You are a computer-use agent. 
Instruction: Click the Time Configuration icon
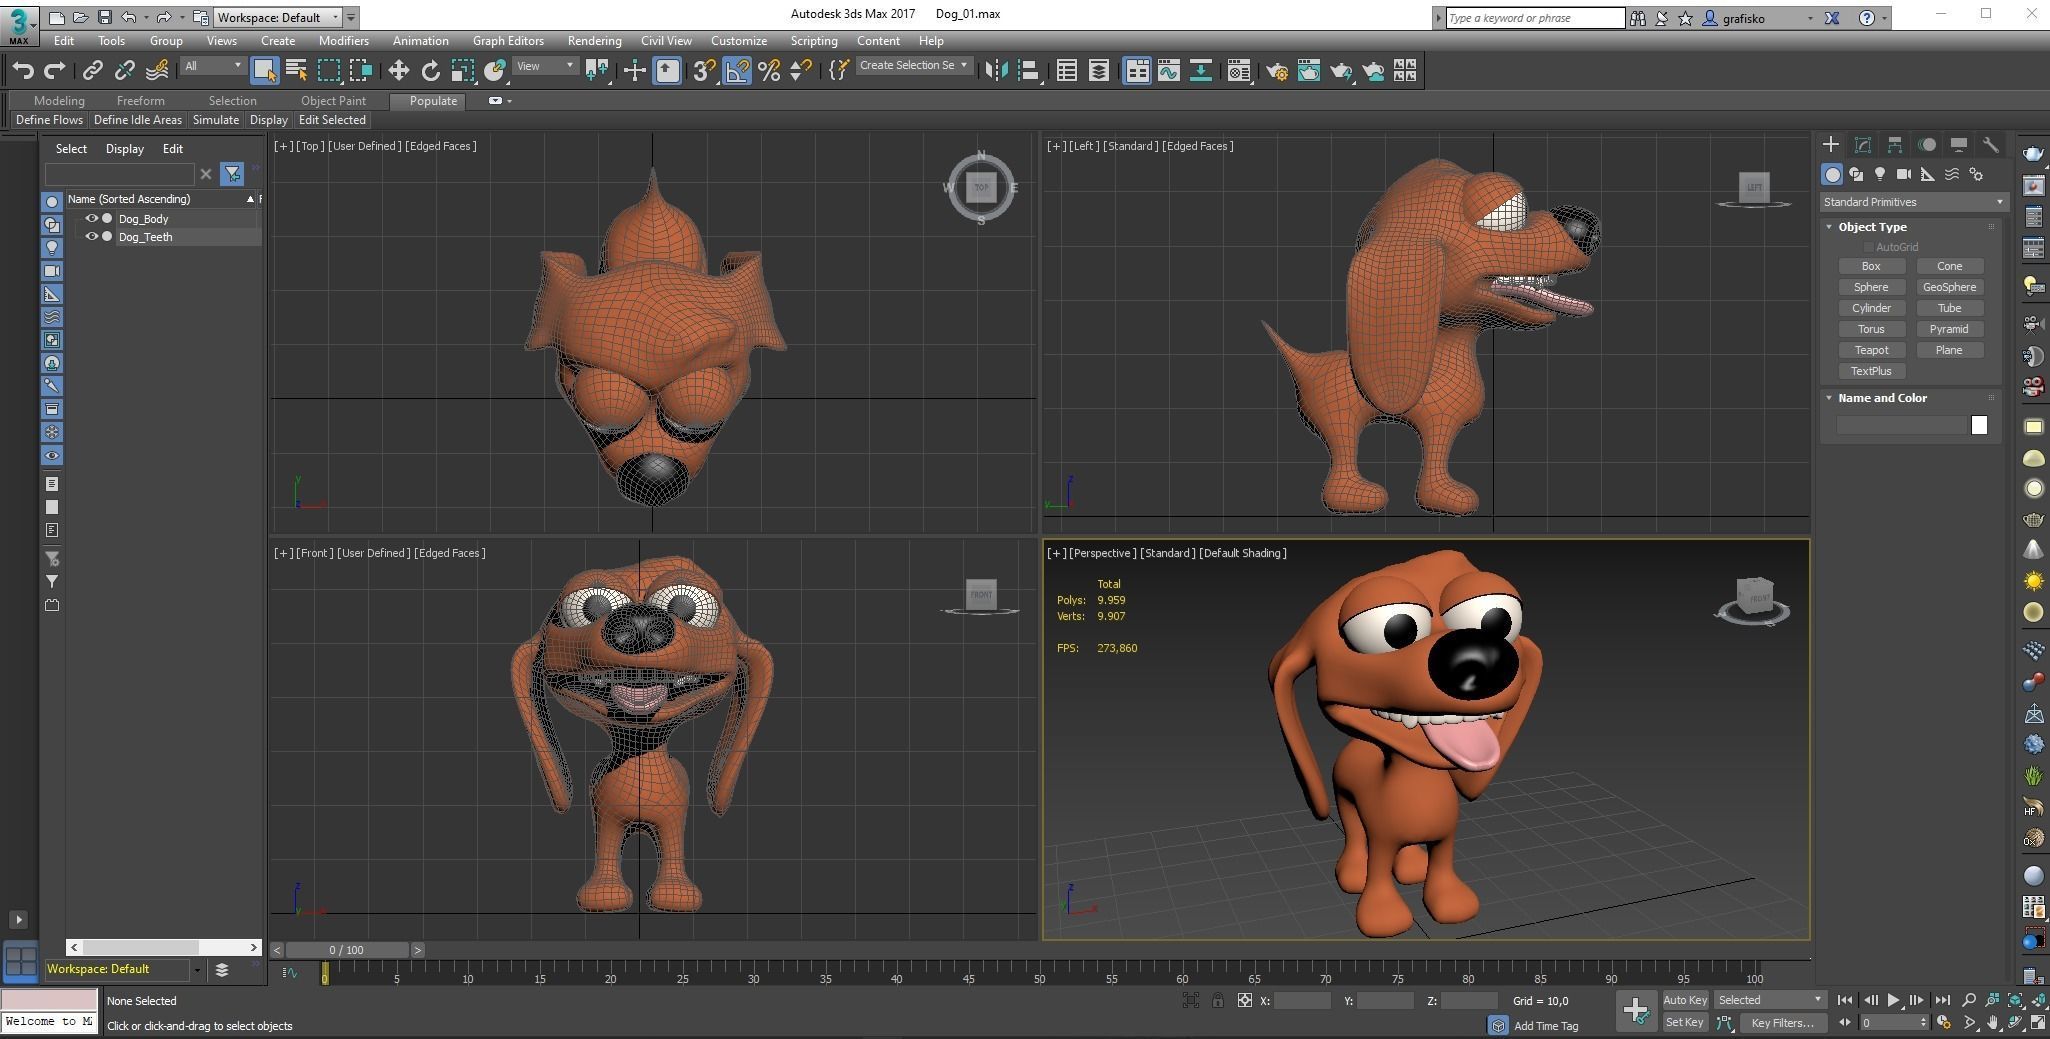coord(1943,1023)
